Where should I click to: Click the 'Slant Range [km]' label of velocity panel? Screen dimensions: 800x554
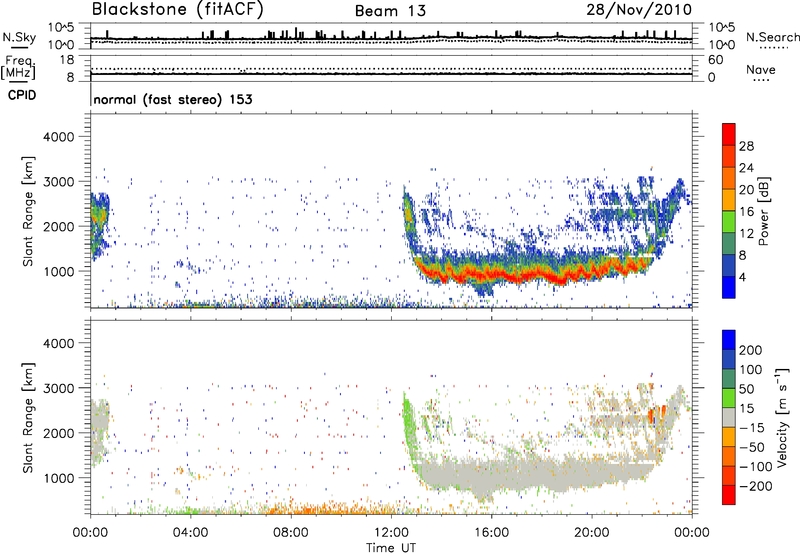pos(28,418)
